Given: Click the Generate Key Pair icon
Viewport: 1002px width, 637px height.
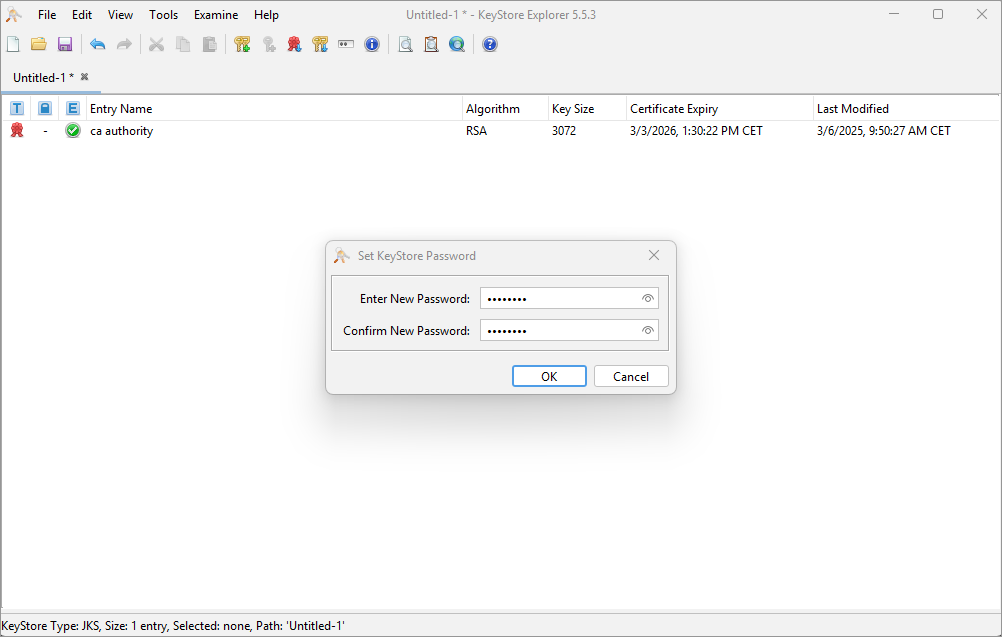Looking at the screenshot, I should tap(242, 44).
